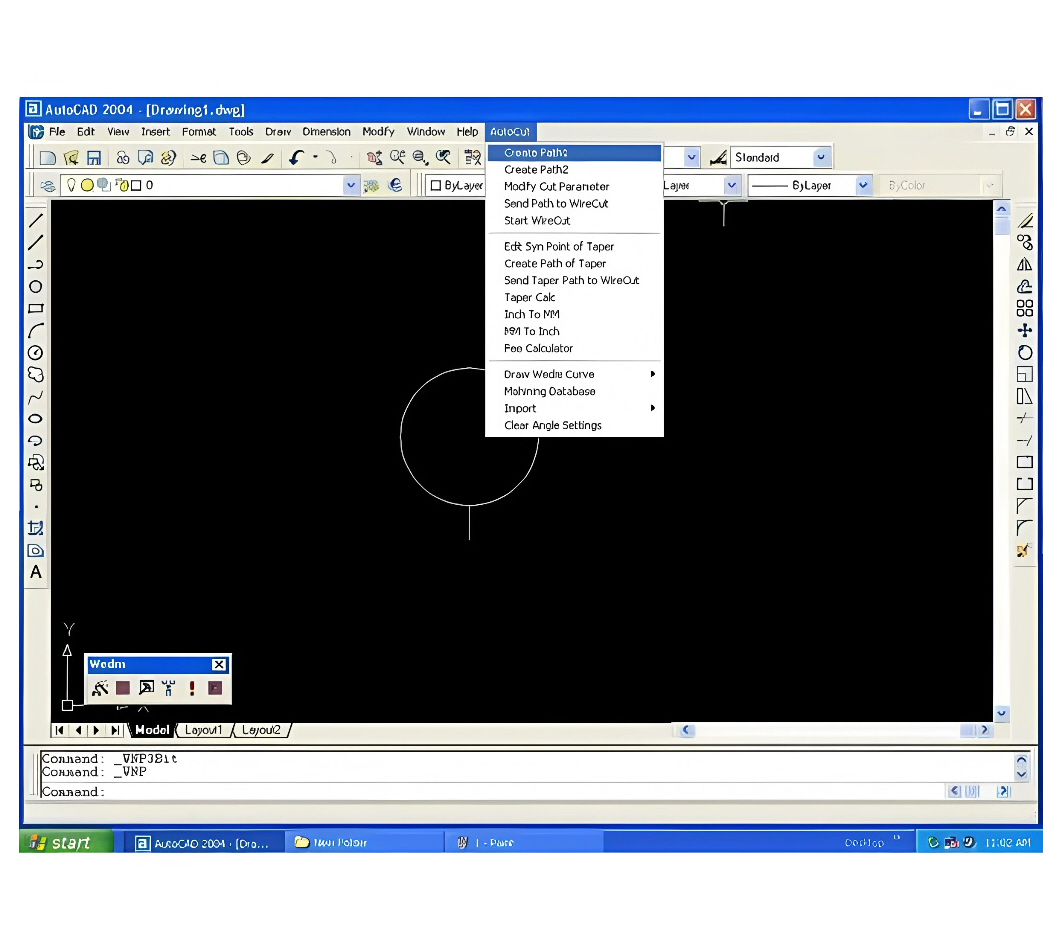Toggle the layer lock icon

tap(122, 185)
